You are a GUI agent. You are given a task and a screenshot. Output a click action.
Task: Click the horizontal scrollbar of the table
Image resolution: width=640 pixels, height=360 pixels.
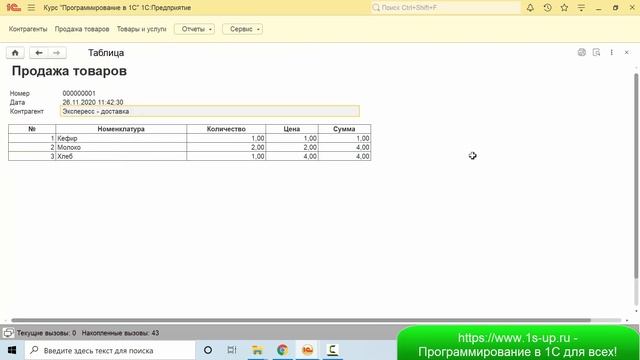[x=301, y=320]
